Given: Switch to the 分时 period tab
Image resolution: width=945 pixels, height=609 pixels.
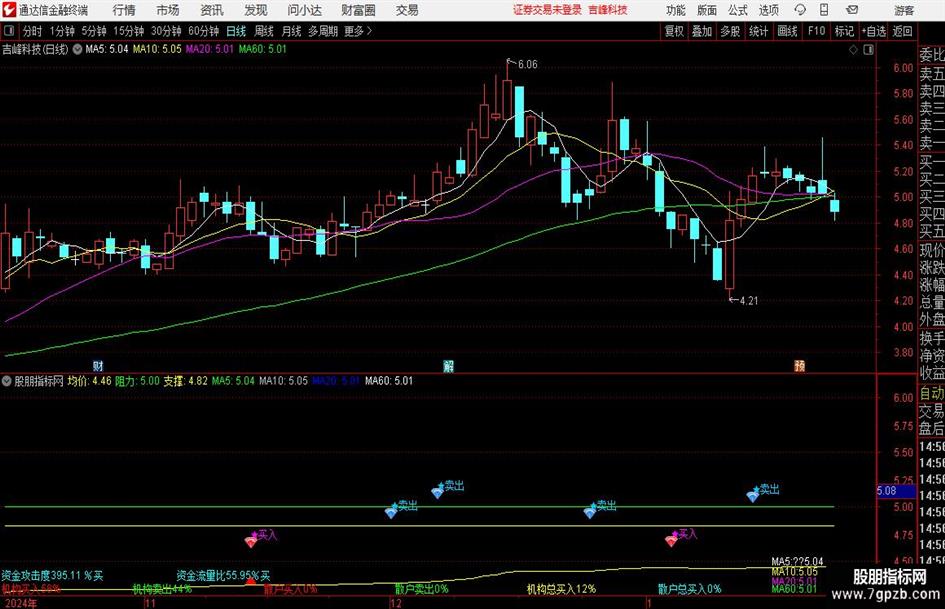Looking at the screenshot, I should (x=33, y=31).
